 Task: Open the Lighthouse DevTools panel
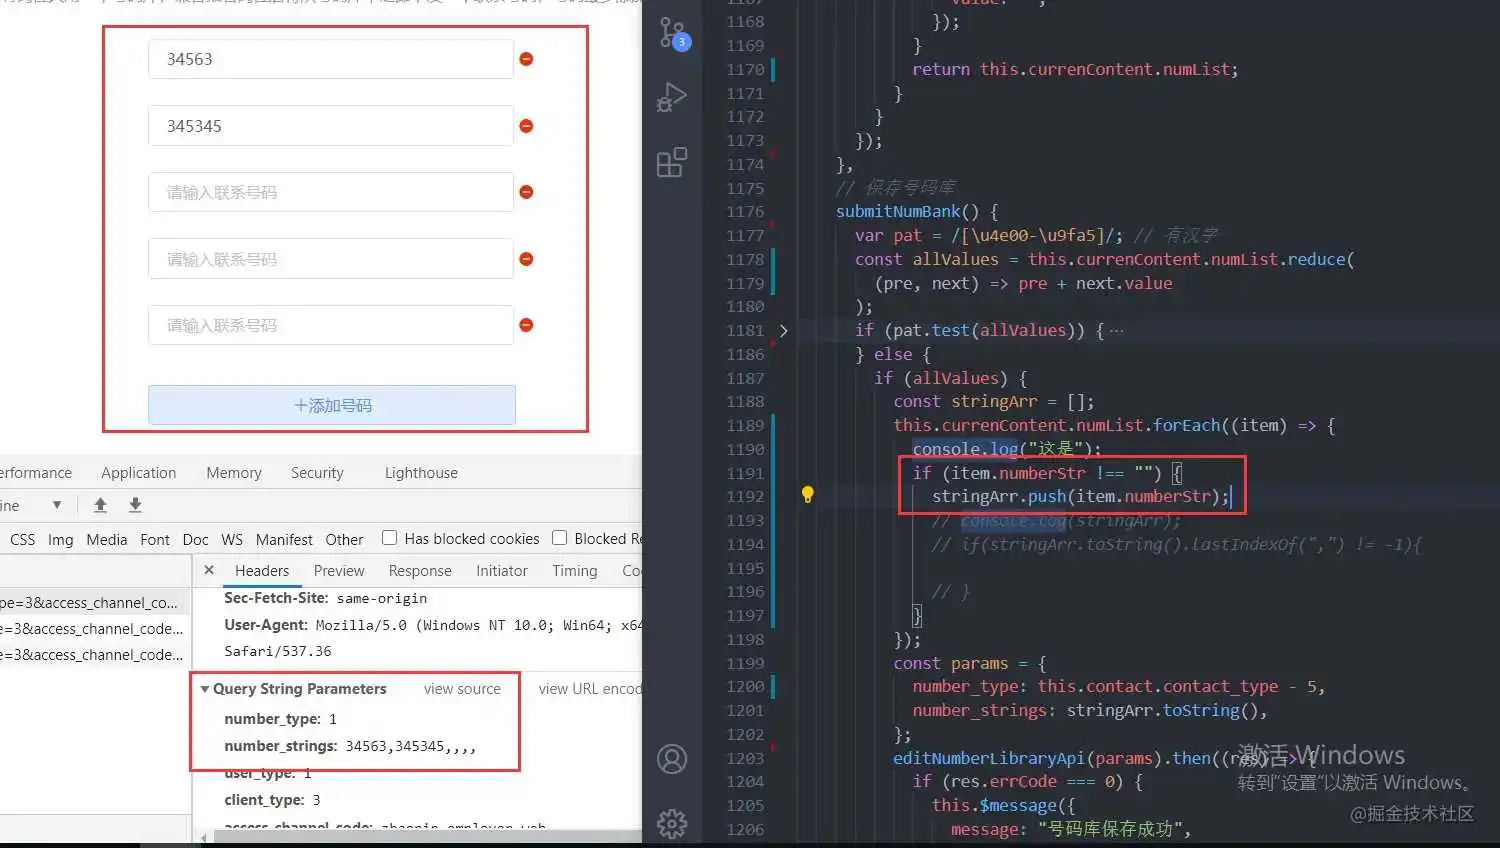421,472
